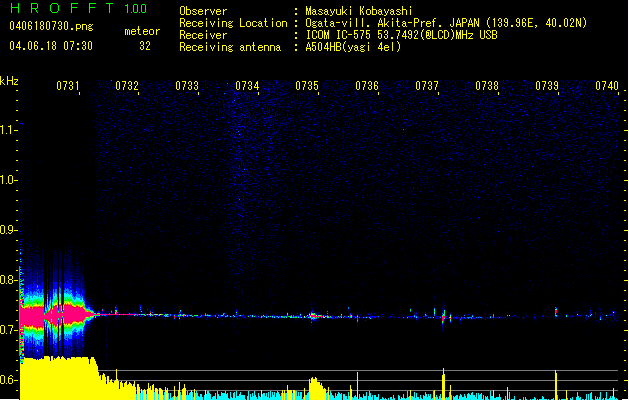Click the Receiving antenna label
Viewport: 629px width, 400px height.
click(230, 47)
